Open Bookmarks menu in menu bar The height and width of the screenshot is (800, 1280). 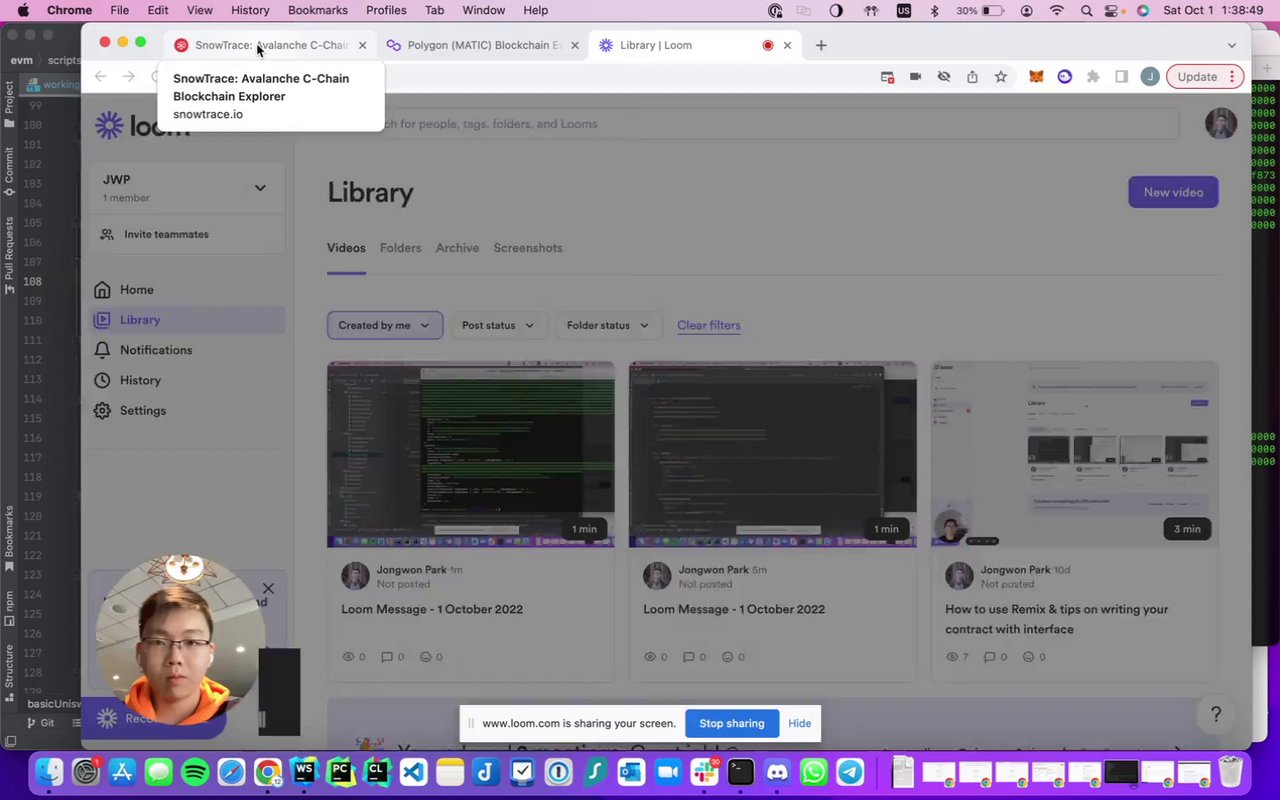317,10
